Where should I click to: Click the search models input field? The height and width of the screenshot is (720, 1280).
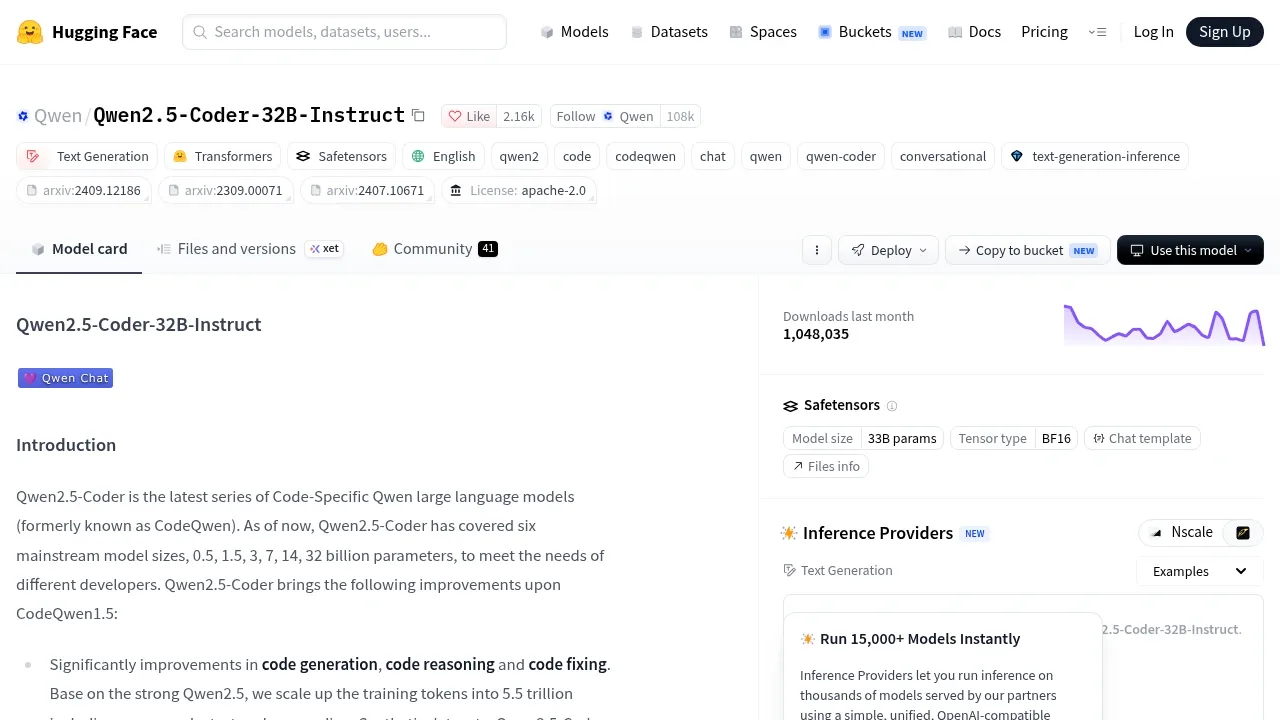pyautogui.click(x=344, y=32)
